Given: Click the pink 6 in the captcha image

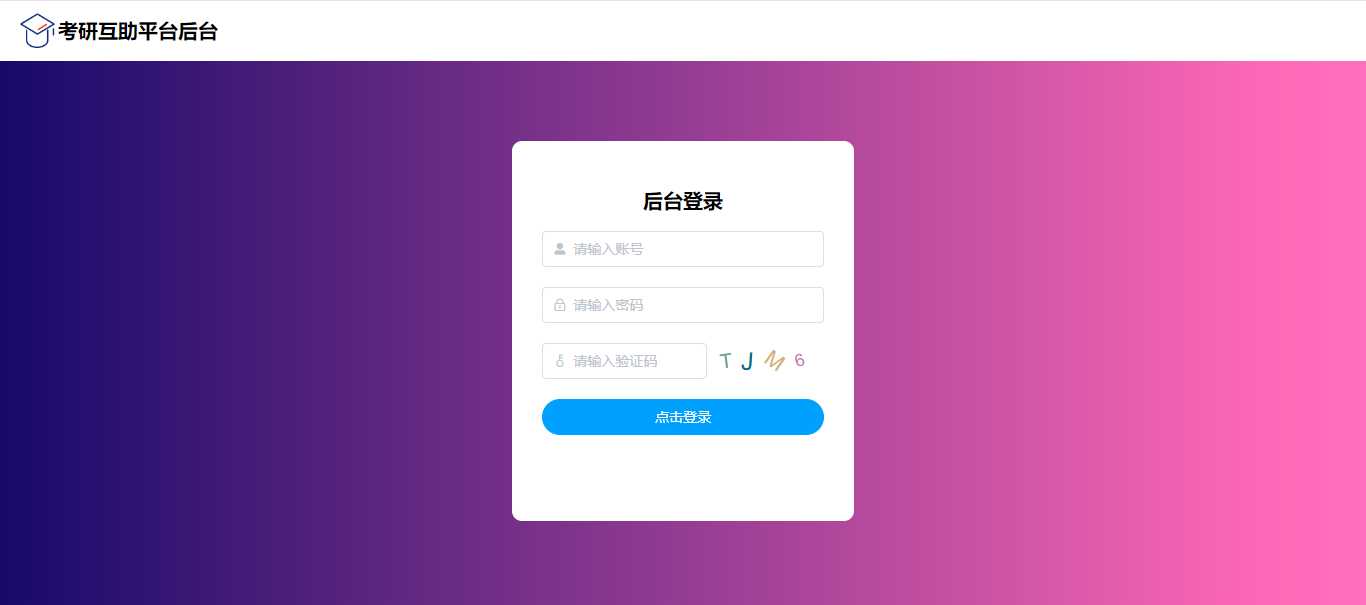Looking at the screenshot, I should pyautogui.click(x=799, y=361).
